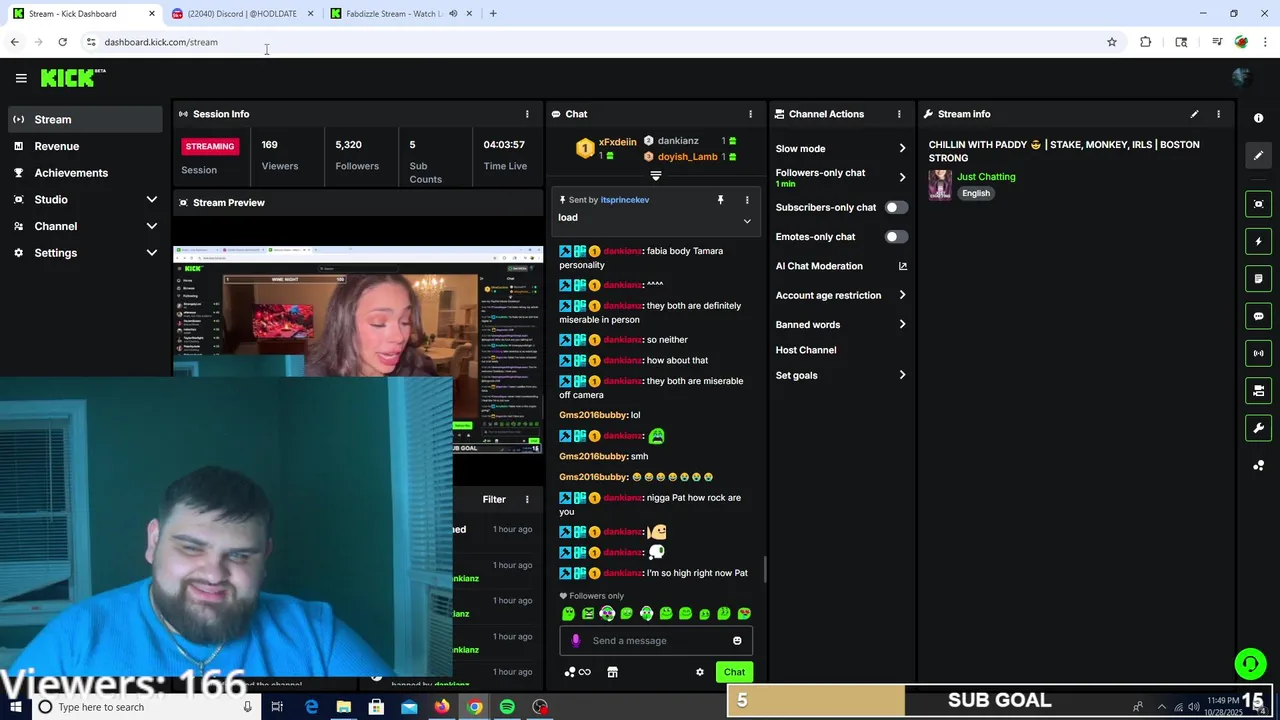Click the Just Chatting category link
The width and height of the screenshot is (1280, 720).
[986, 177]
